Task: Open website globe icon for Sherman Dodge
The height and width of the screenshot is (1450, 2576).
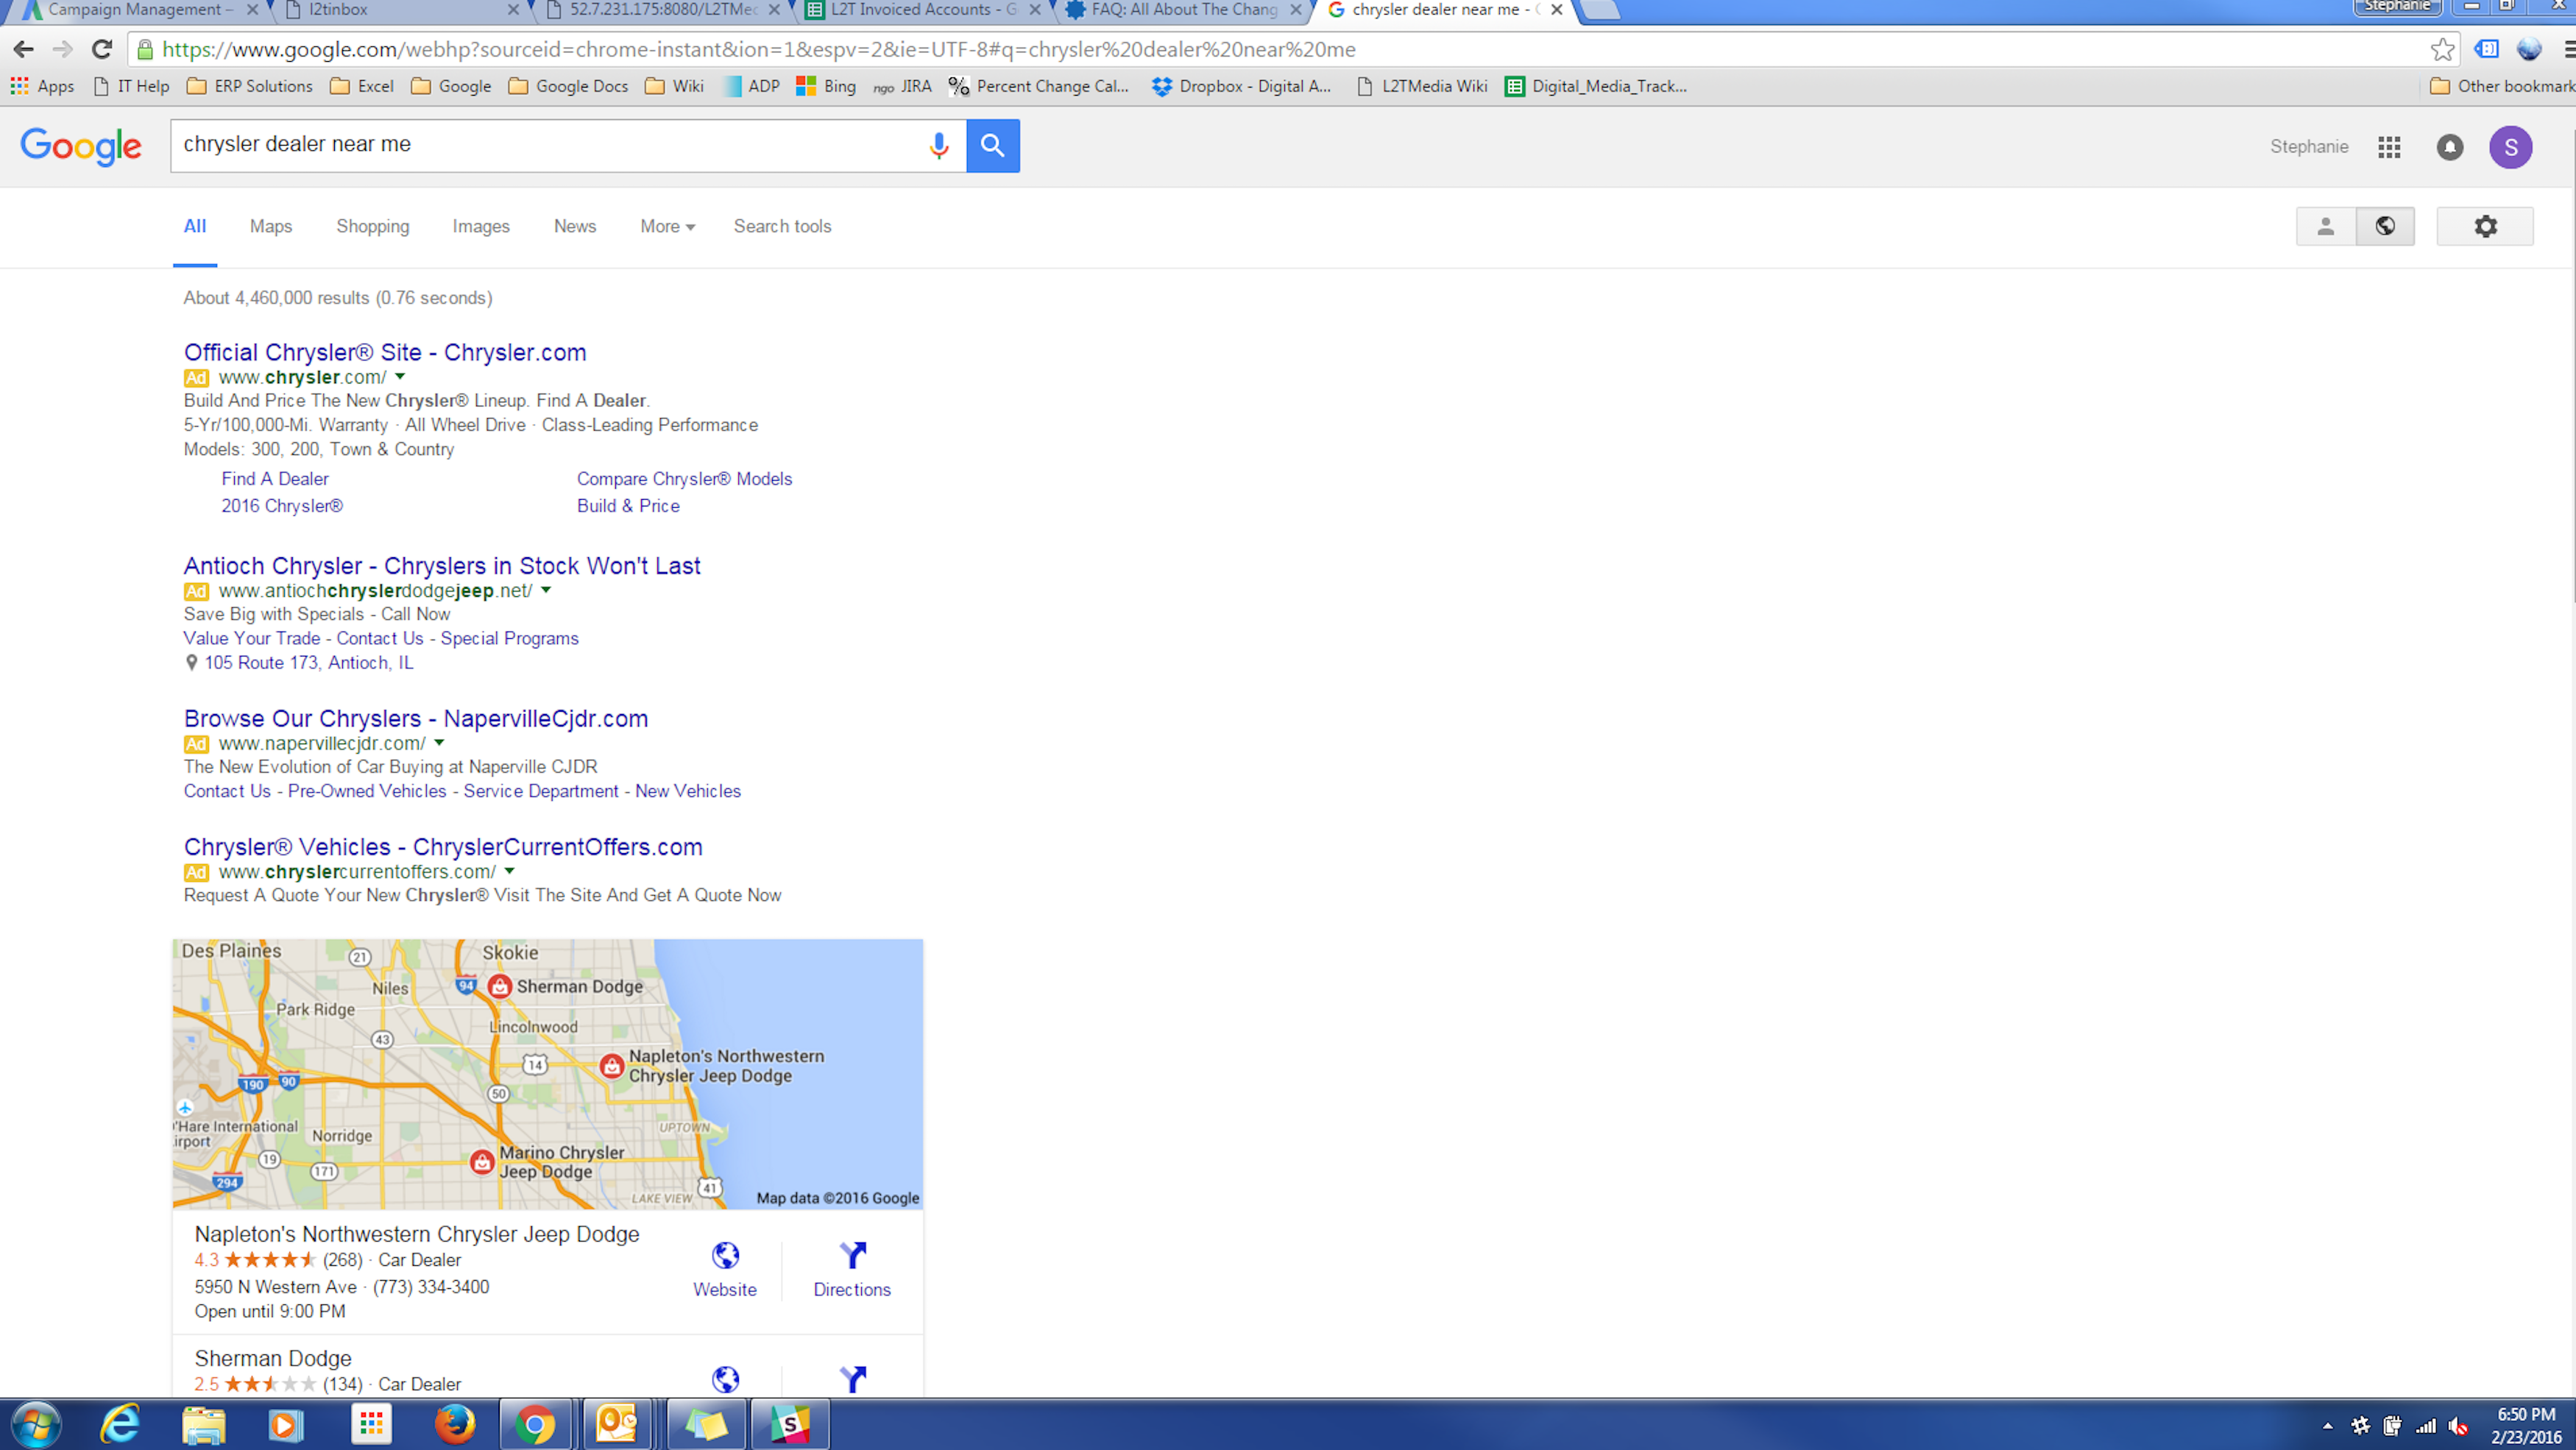Action: pos(725,1379)
